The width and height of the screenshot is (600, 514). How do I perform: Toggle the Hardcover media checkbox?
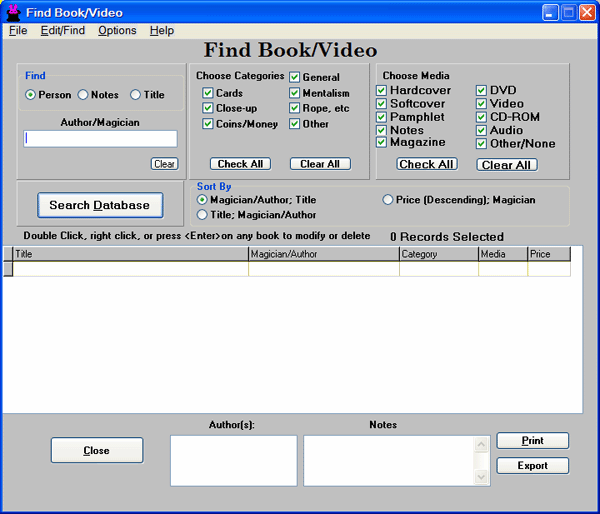tap(382, 90)
